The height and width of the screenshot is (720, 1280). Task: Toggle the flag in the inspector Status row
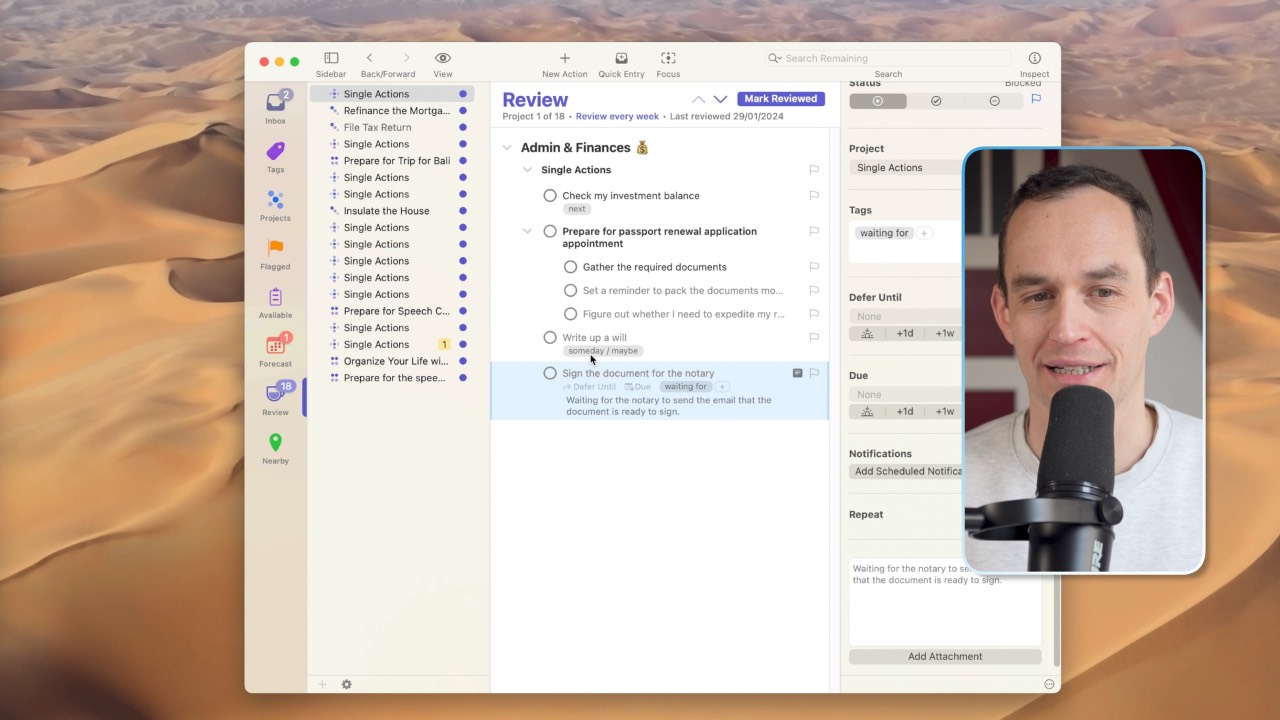pos(1036,100)
